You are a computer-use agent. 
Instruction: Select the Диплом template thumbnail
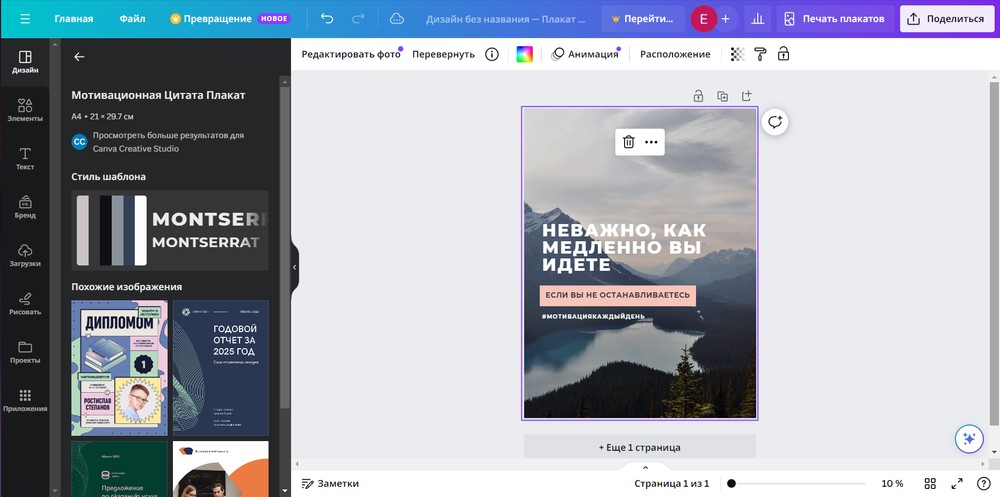(x=119, y=368)
